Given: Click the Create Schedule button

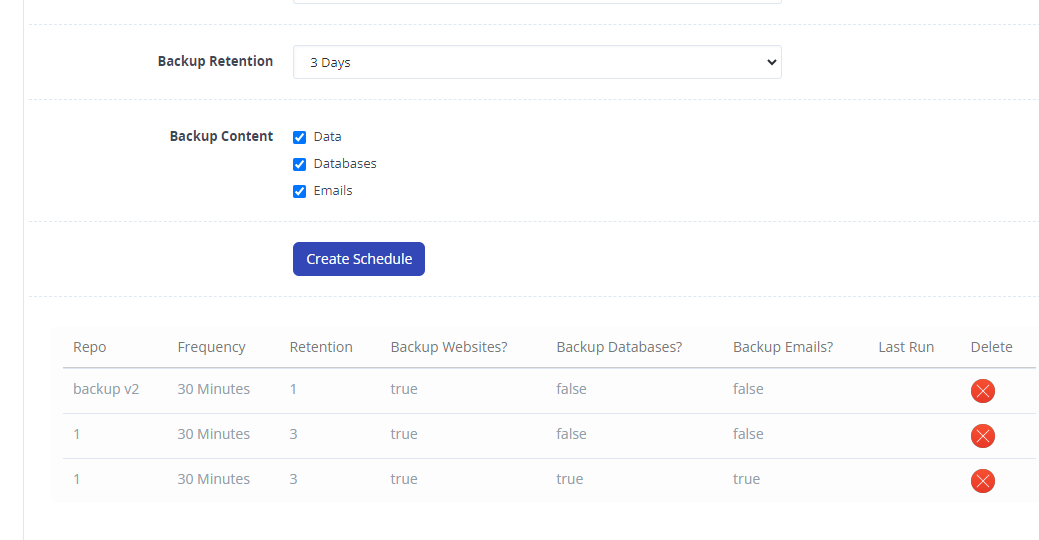Looking at the screenshot, I should [358, 259].
